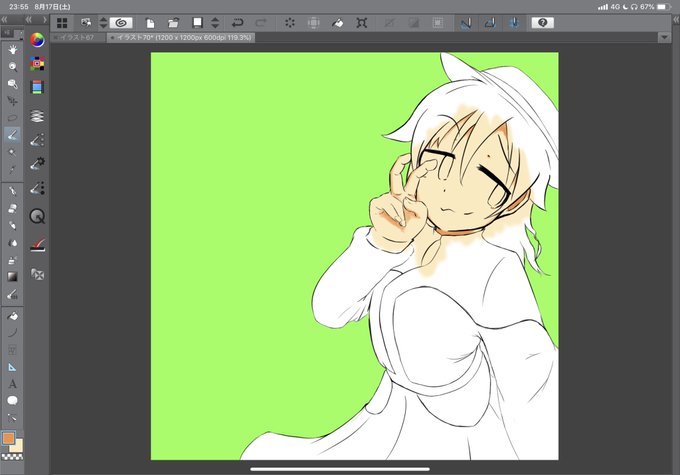Open the Material palette
Viewport: 680px width, 475px height.
tap(37, 274)
